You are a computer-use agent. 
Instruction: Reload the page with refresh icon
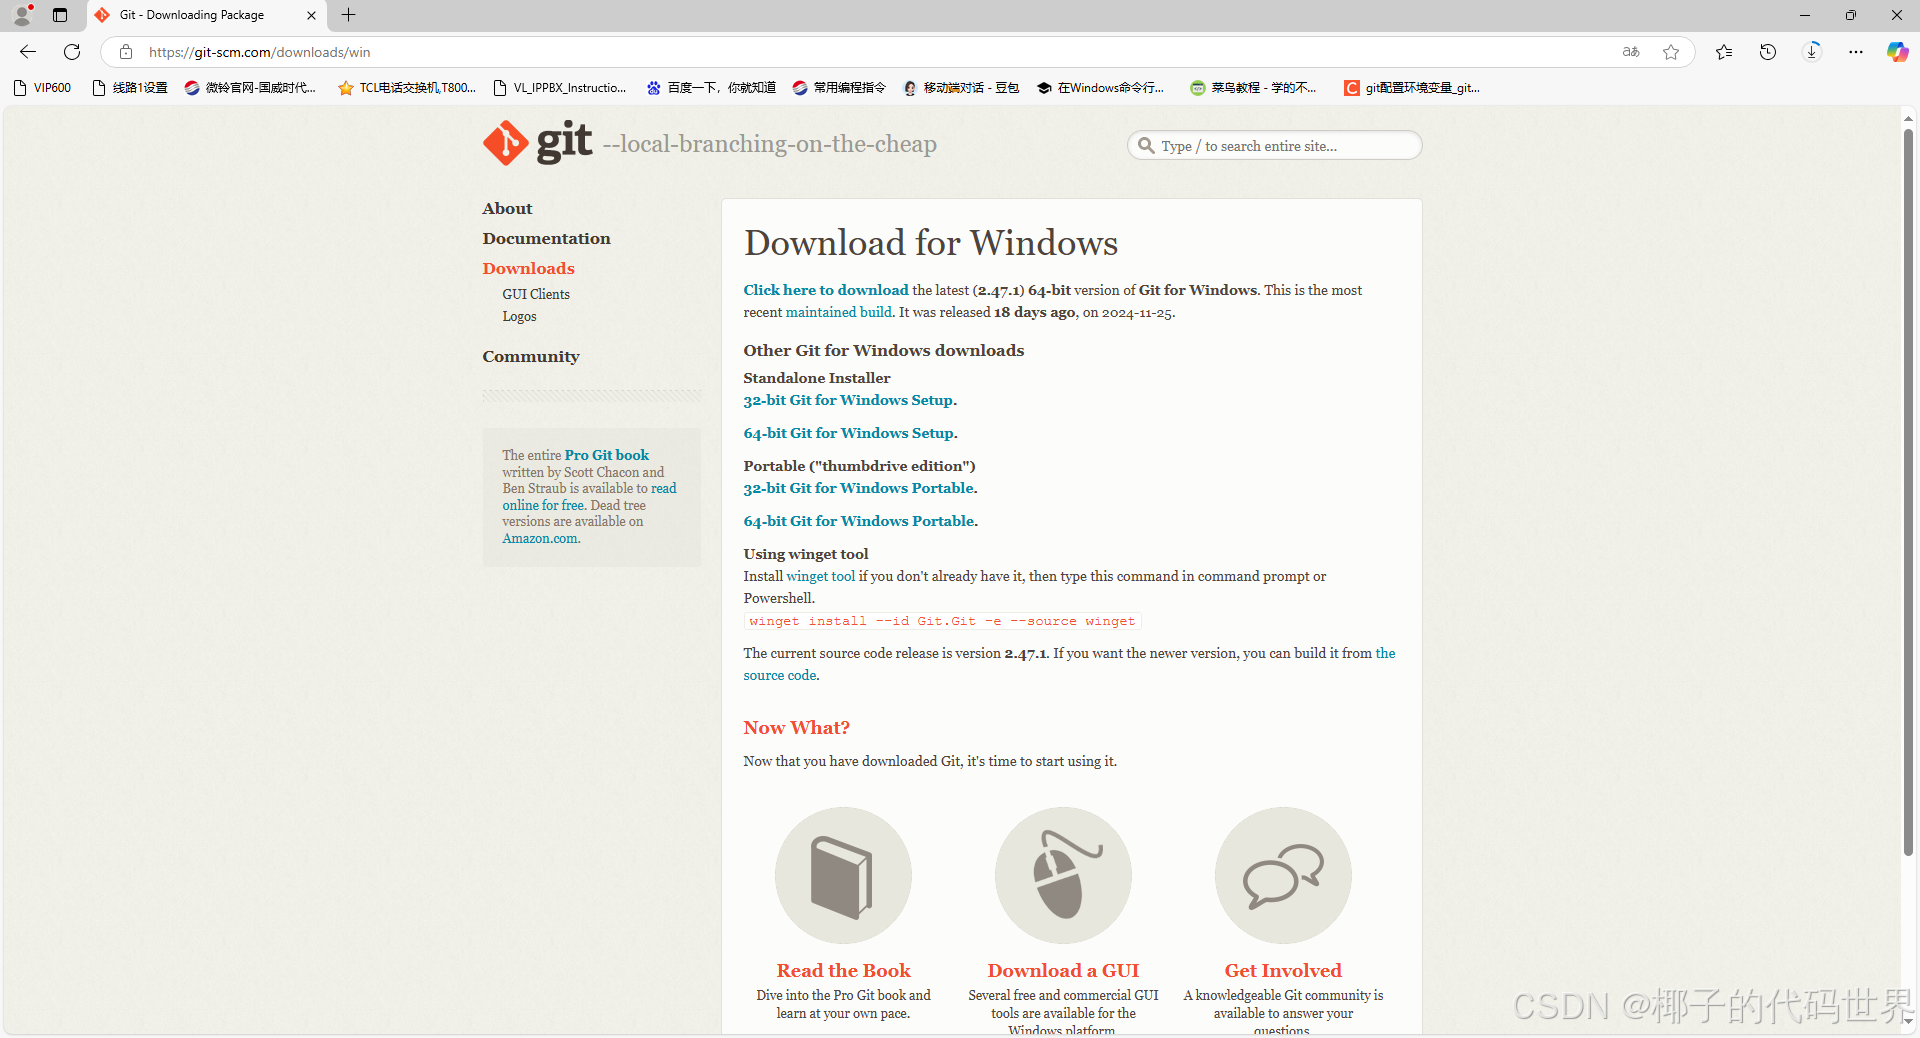(72, 52)
